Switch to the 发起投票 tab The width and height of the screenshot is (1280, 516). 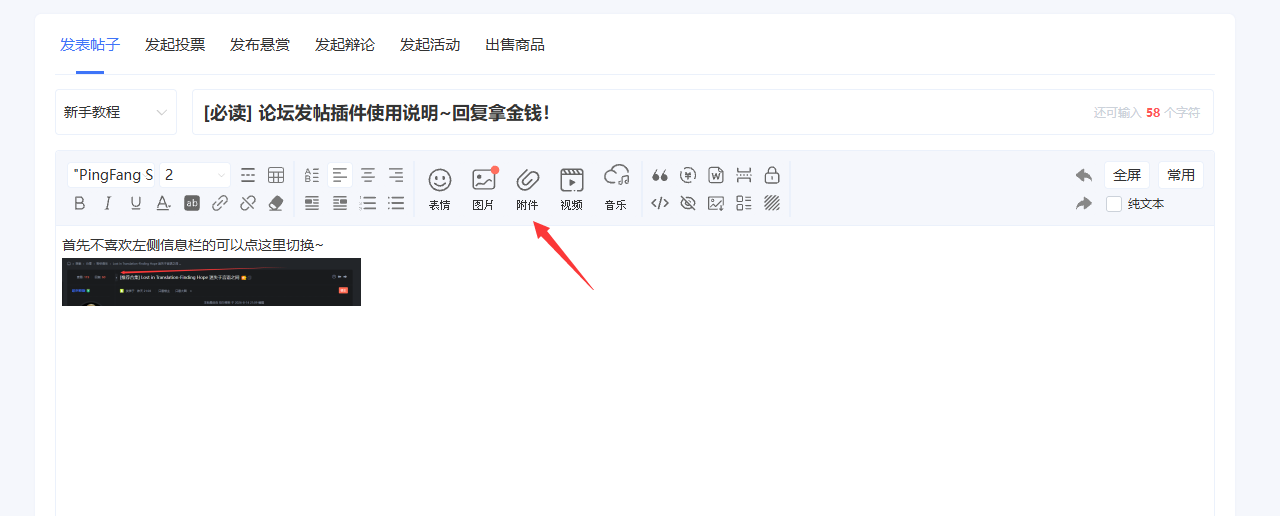point(175,45)
